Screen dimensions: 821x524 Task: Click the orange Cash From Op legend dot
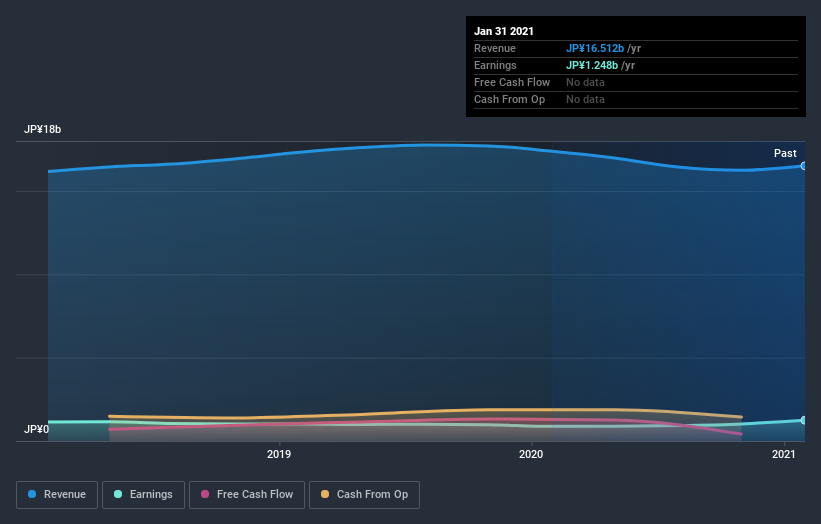(325, 494)
